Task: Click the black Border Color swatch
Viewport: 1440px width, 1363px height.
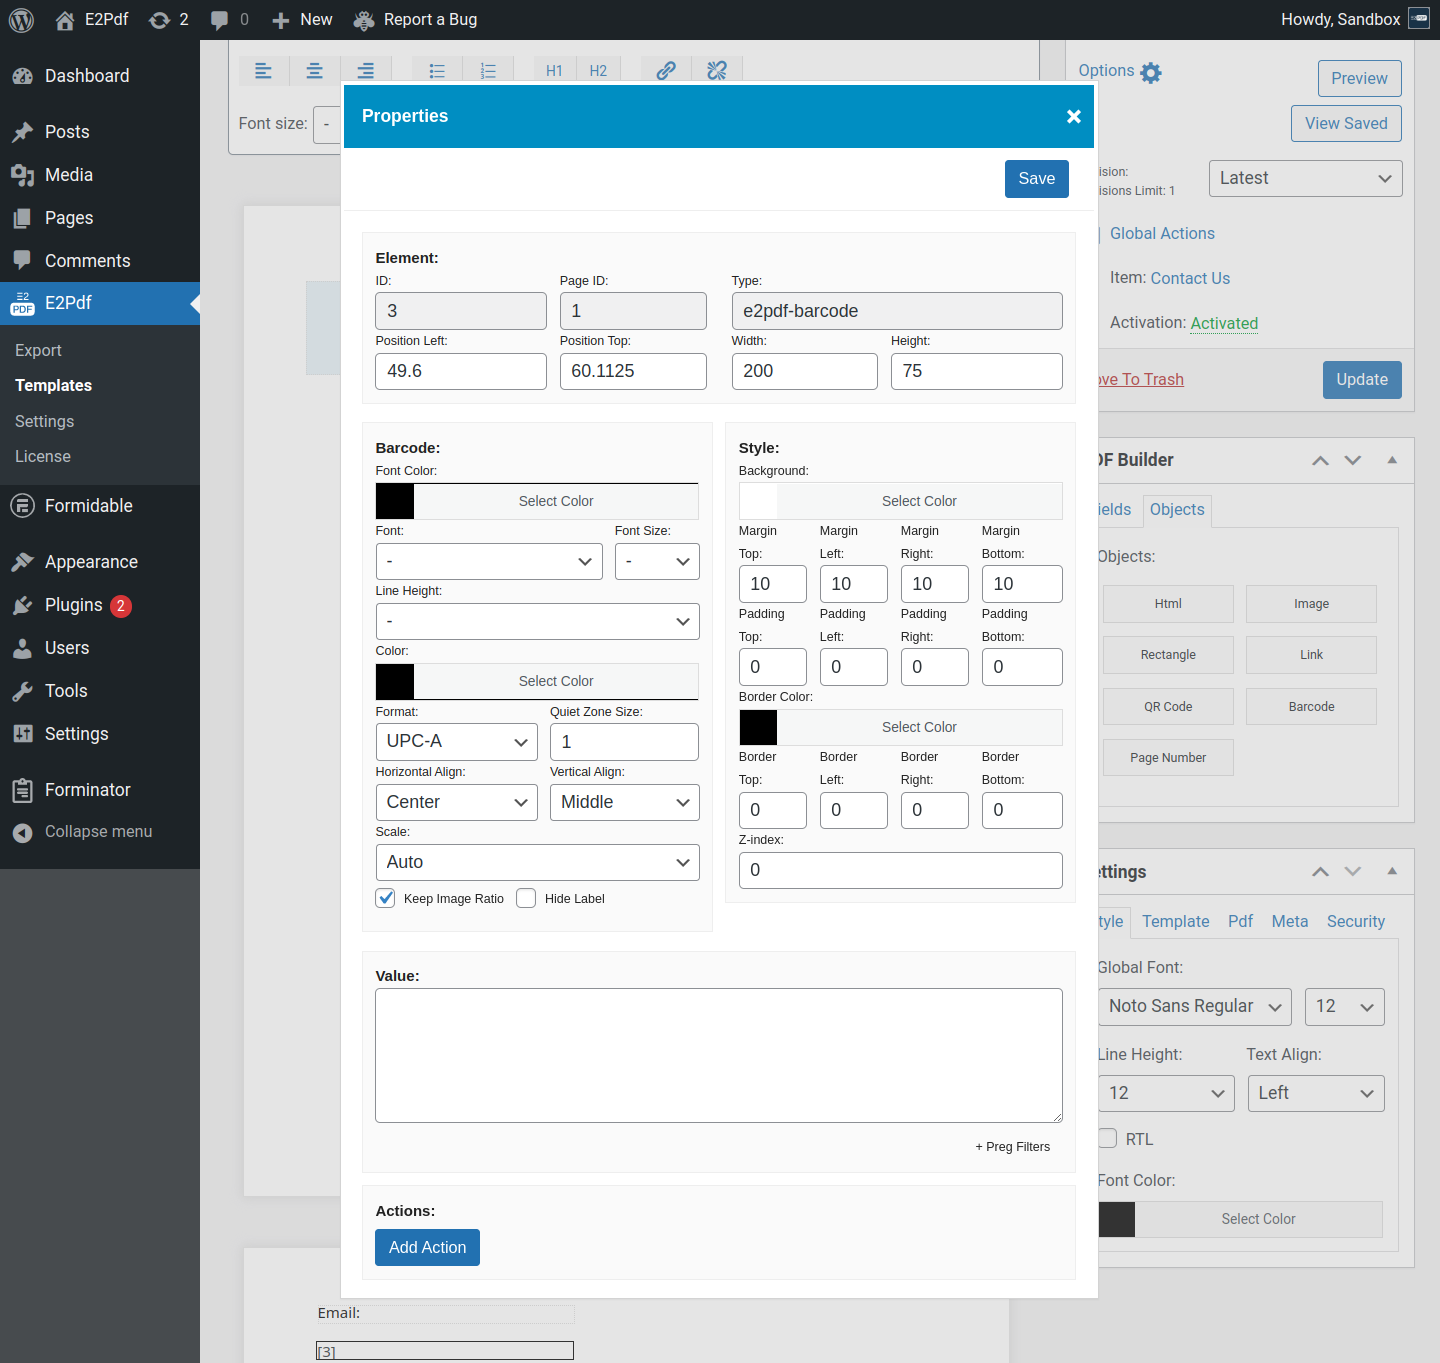Action: pyautogui.click(x=758, y=728)
